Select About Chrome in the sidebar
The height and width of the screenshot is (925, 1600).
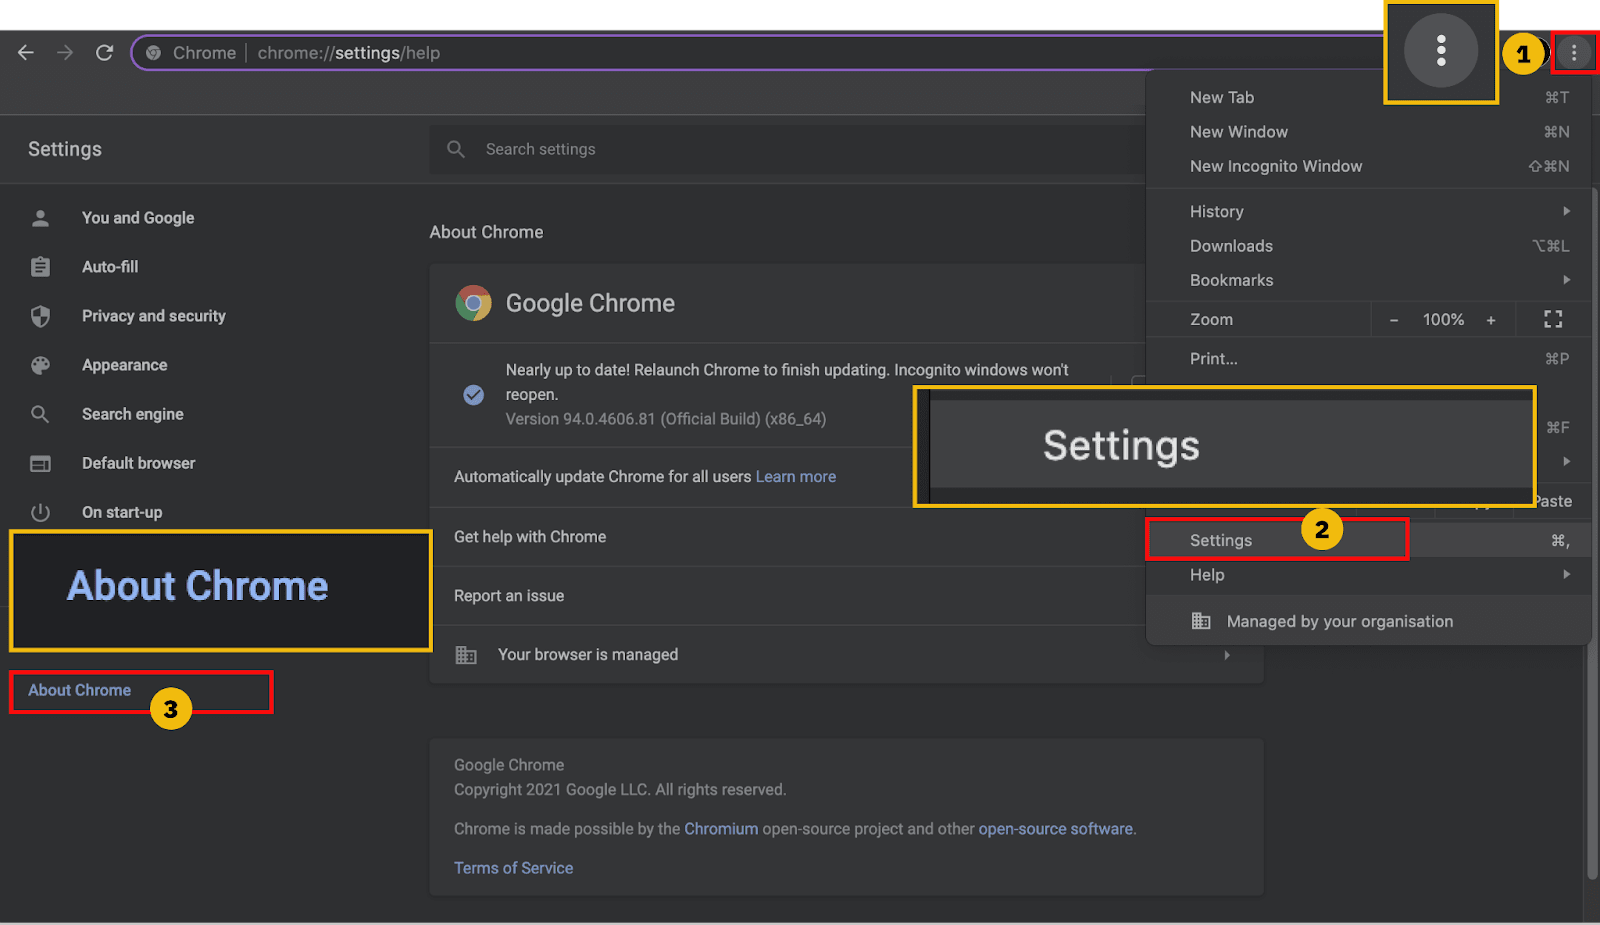tap(80, 690)
